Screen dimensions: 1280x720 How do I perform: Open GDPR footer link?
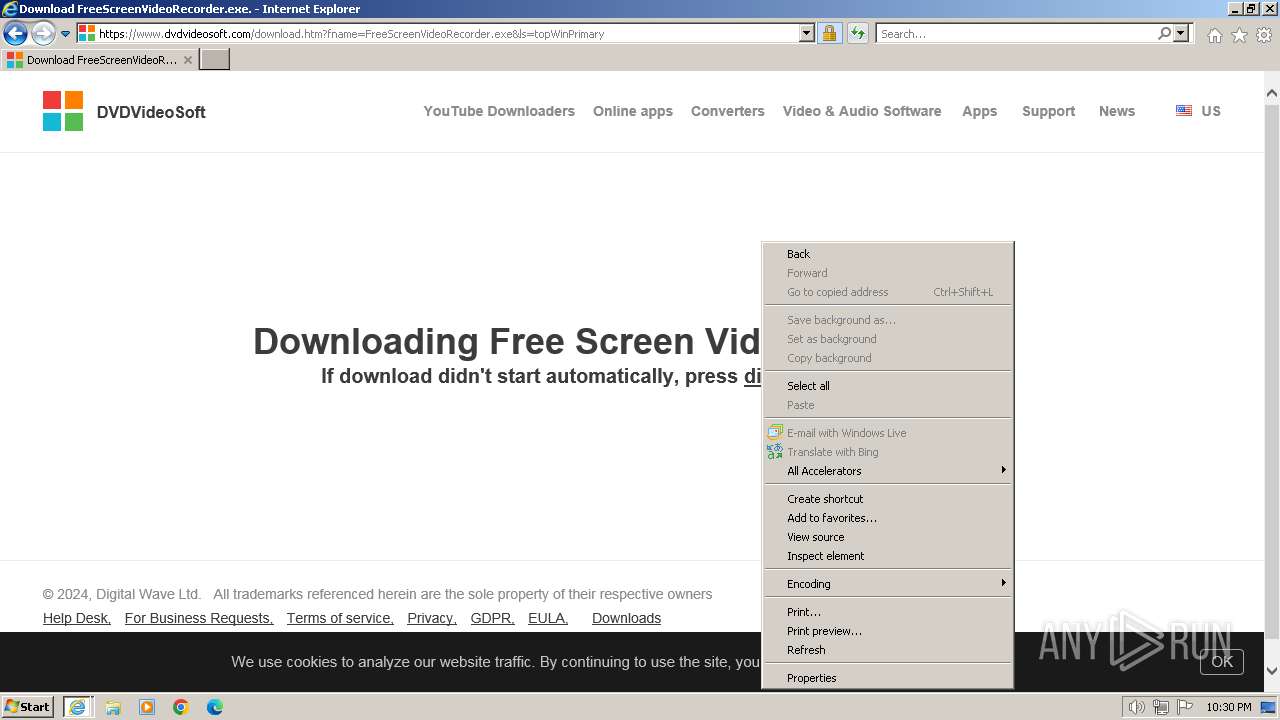click(493, 618)
